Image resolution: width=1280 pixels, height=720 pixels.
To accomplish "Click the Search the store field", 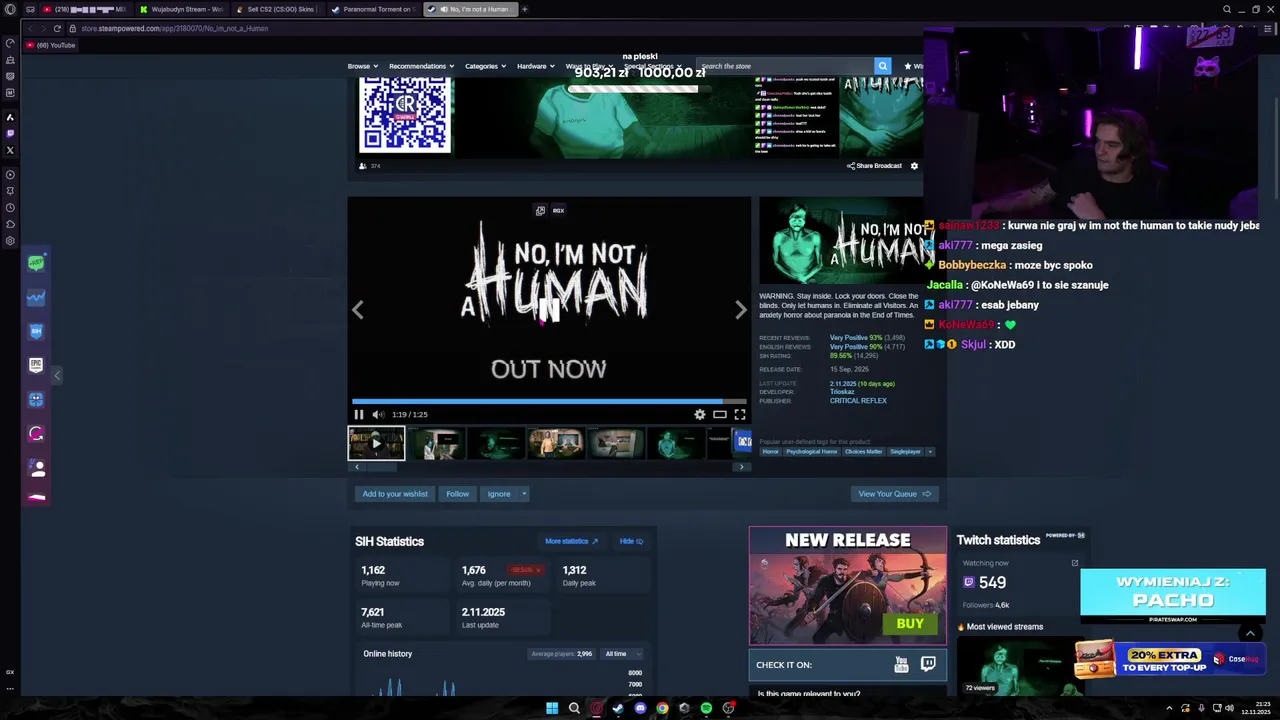I will click(785, 66).
